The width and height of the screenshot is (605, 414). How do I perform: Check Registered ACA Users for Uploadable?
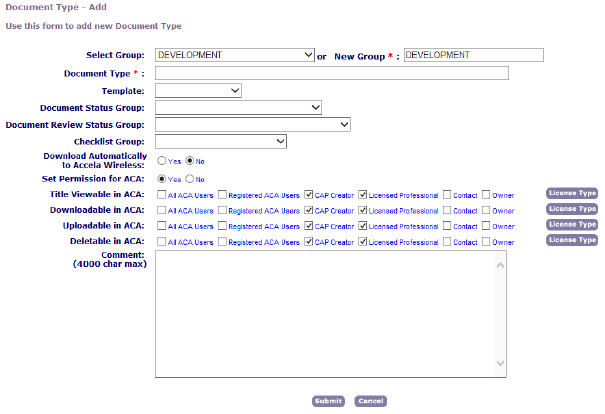point(222,225)
